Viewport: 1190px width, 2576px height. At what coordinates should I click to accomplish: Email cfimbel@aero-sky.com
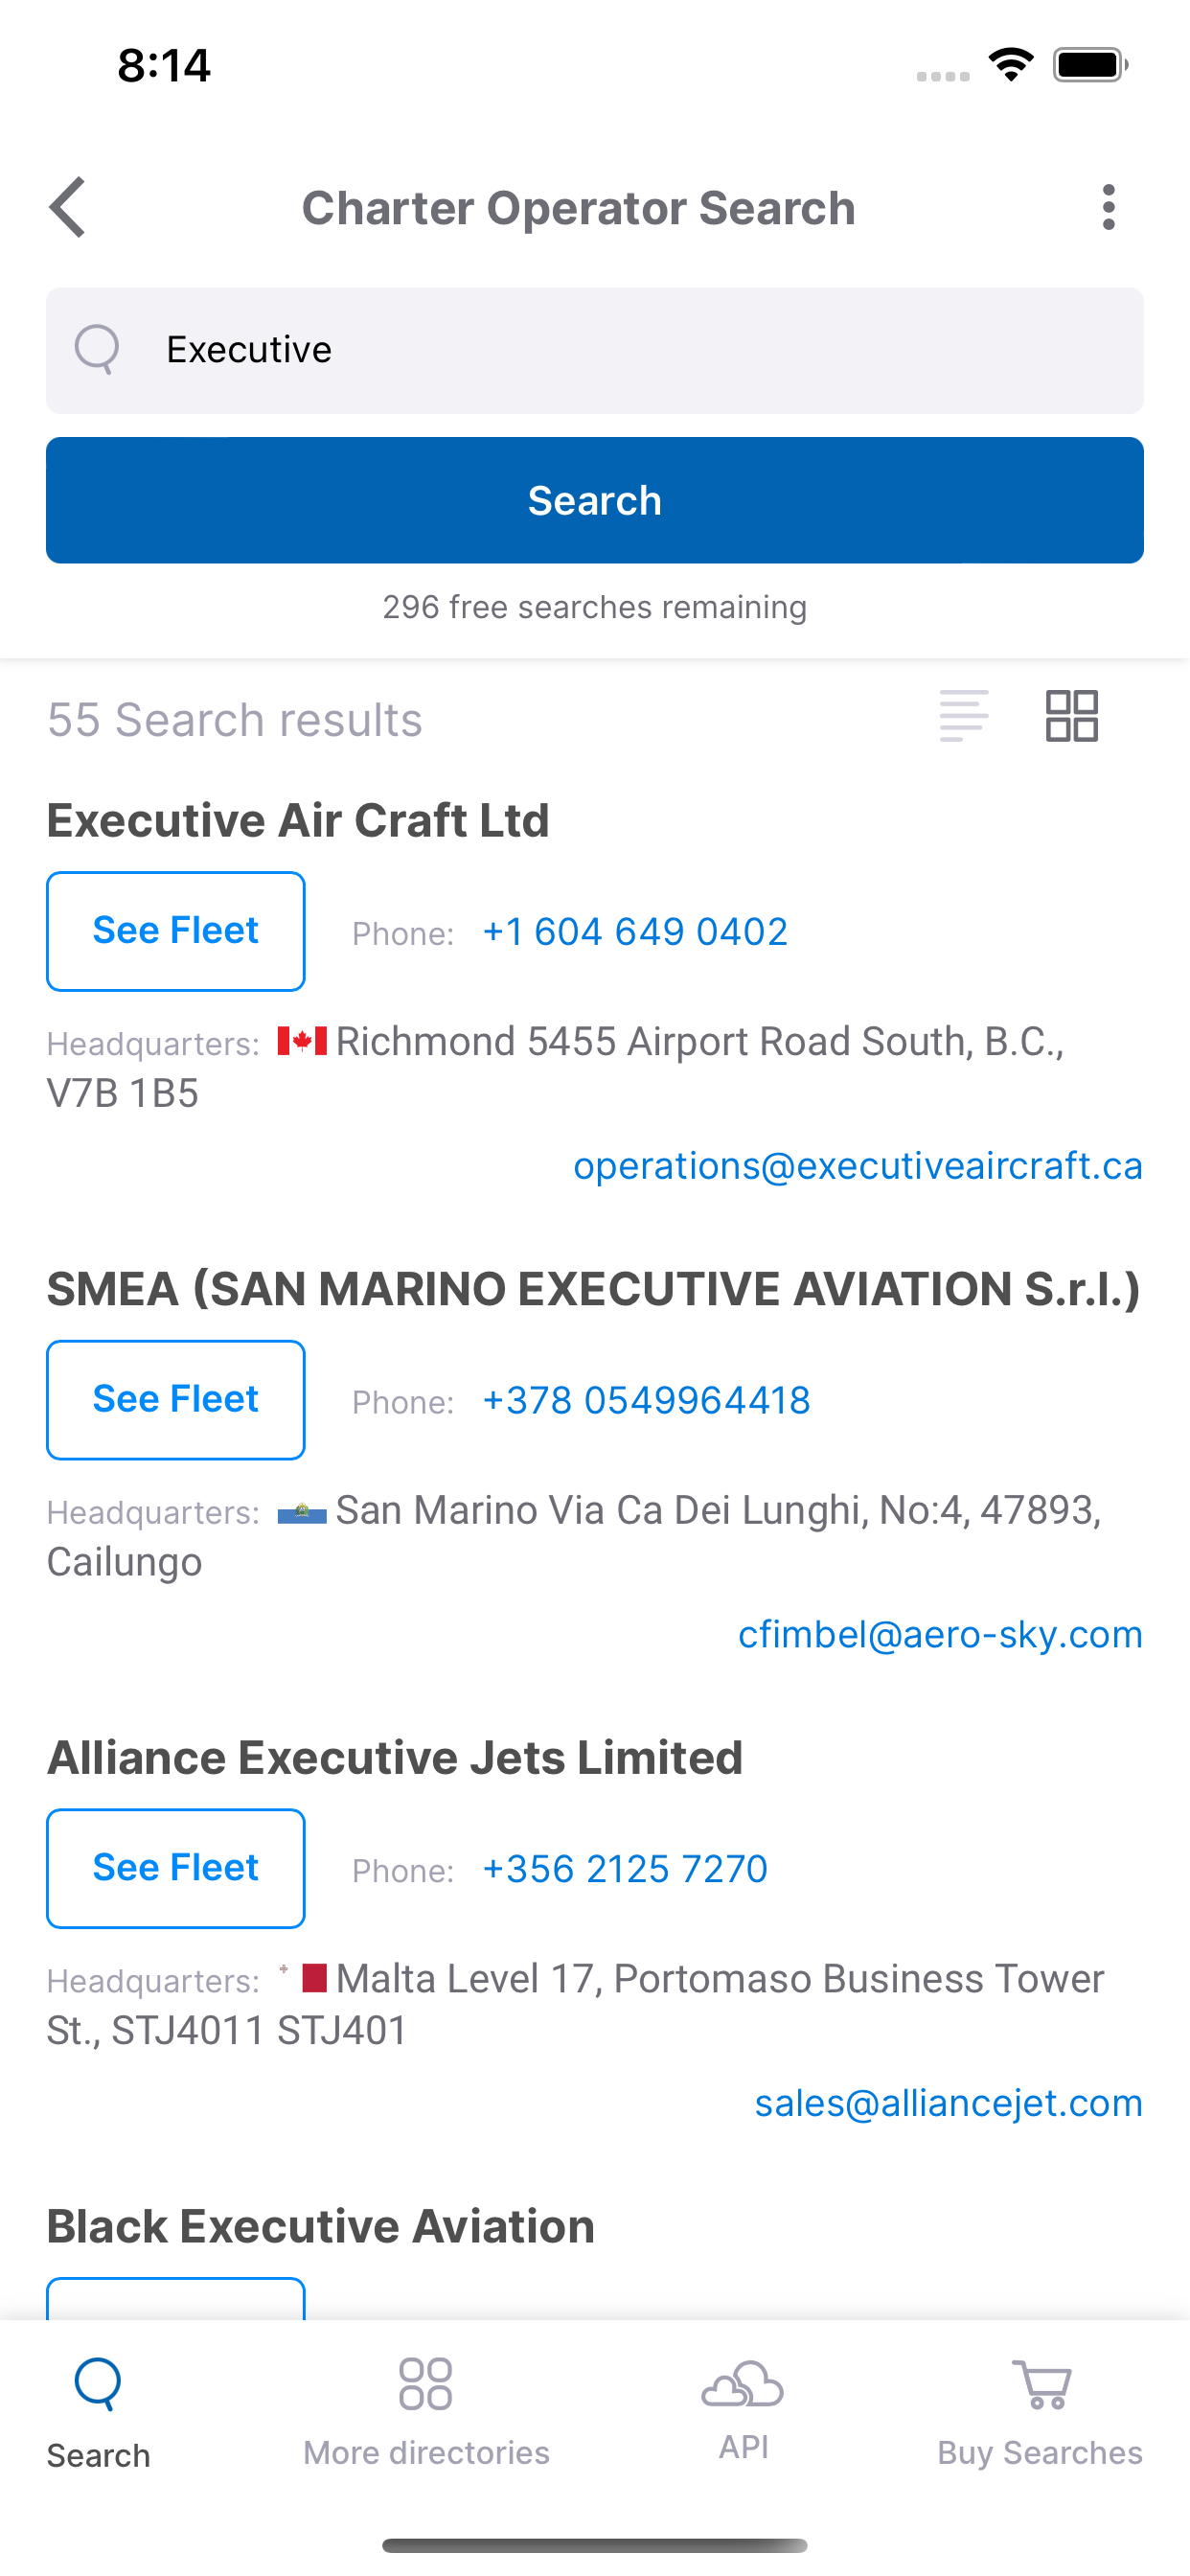click(x=940, y=1634)
